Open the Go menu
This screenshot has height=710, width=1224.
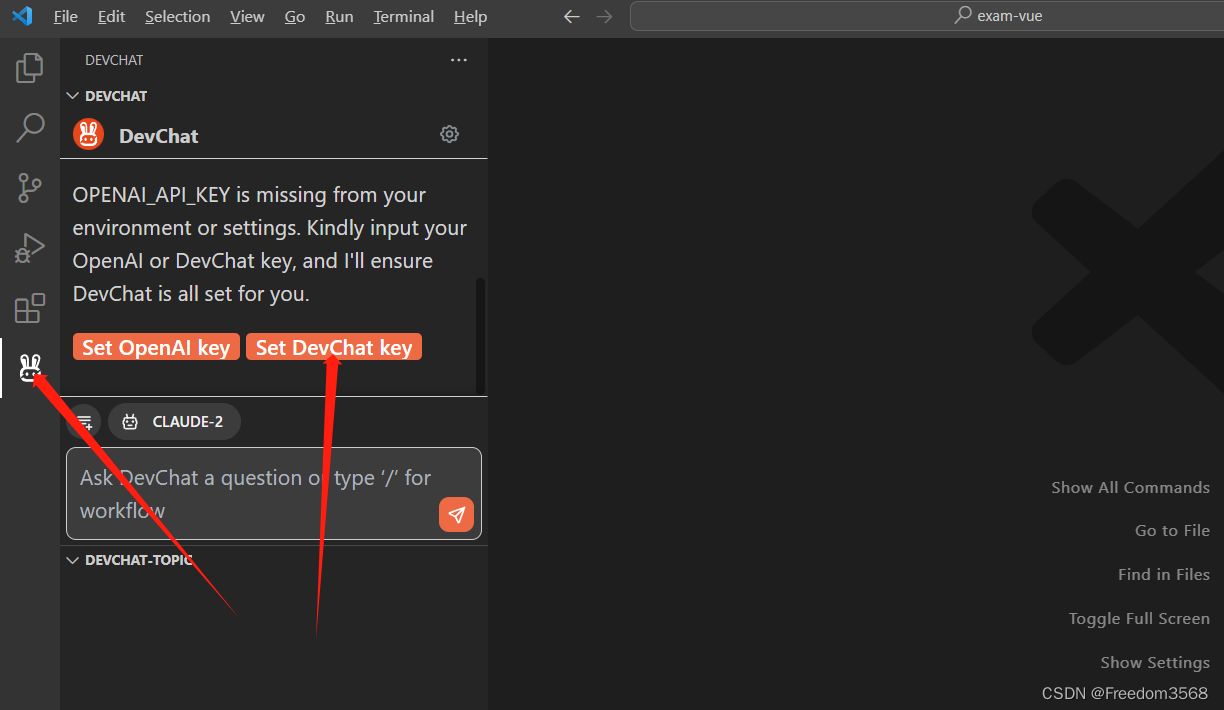pyautogui.click(x=295, y=16)
